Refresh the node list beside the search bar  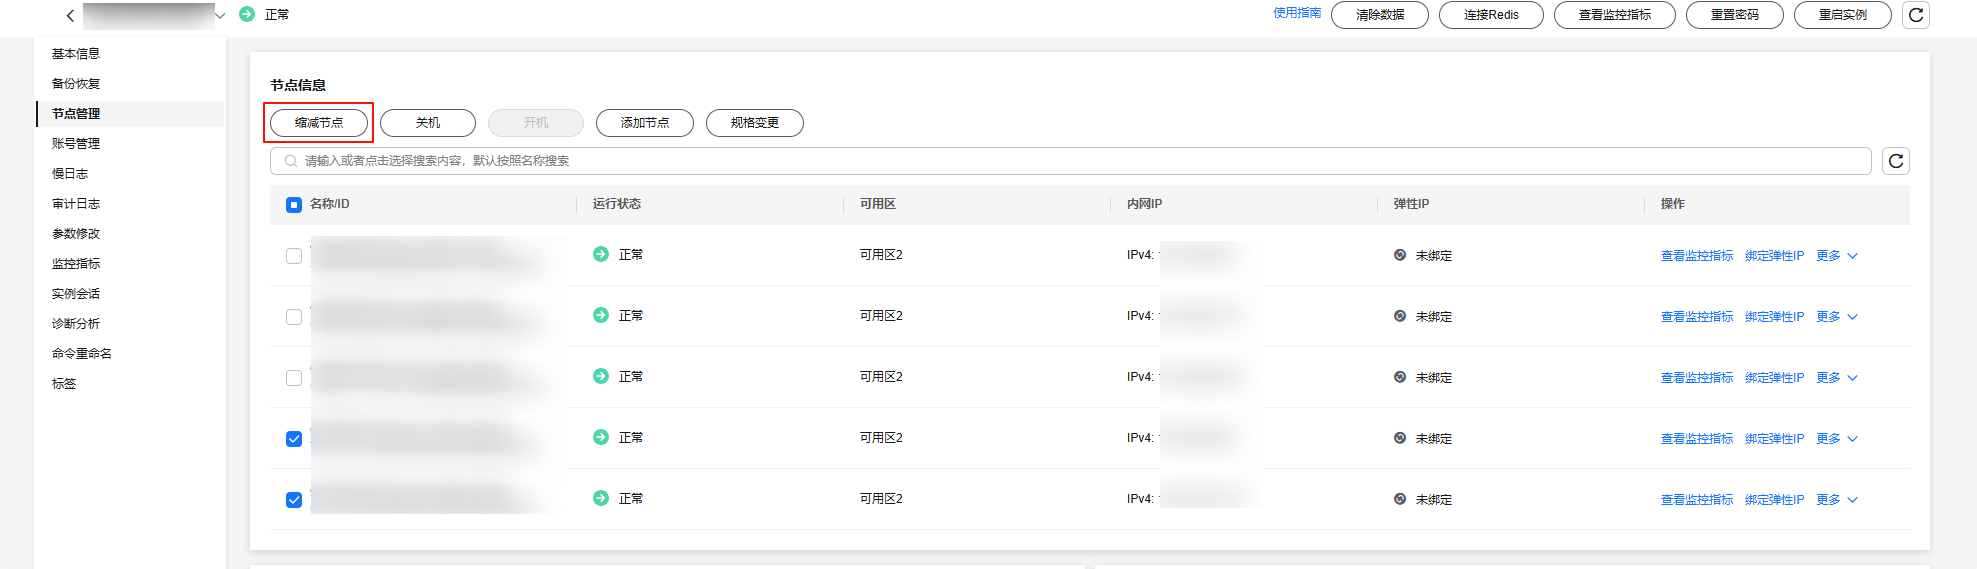pyautogui.click(x=1896, y=161)
